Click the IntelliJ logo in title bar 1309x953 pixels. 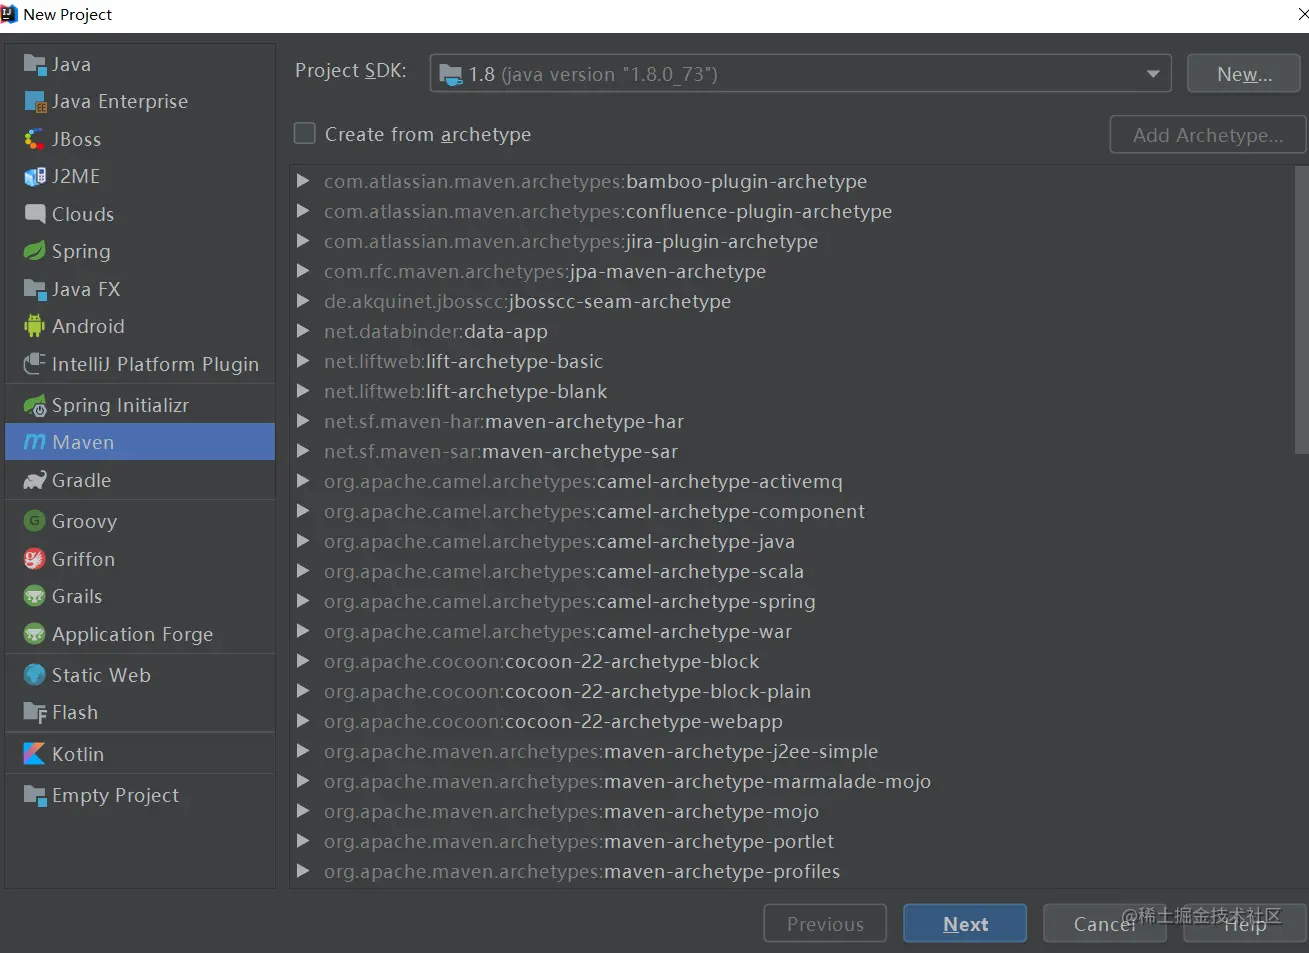pos(9,14)
